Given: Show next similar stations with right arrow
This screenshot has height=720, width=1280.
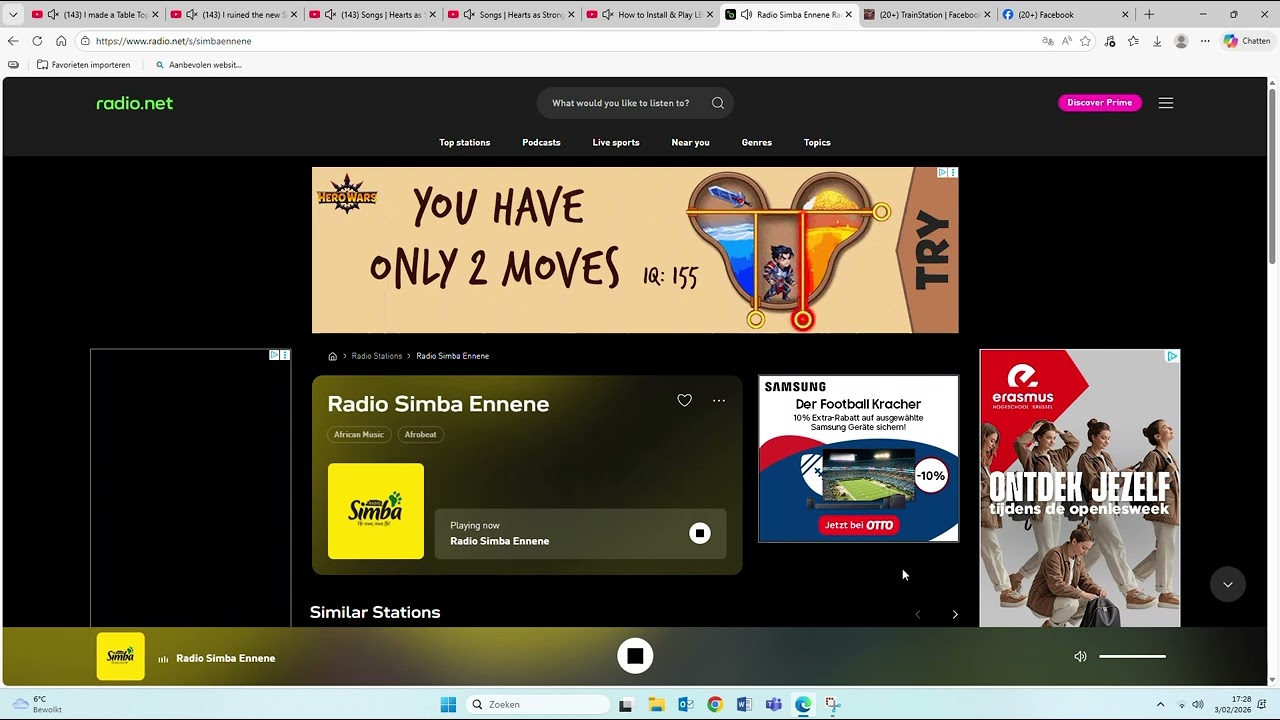Looking at the screenshot, I should tap(955, 614).
